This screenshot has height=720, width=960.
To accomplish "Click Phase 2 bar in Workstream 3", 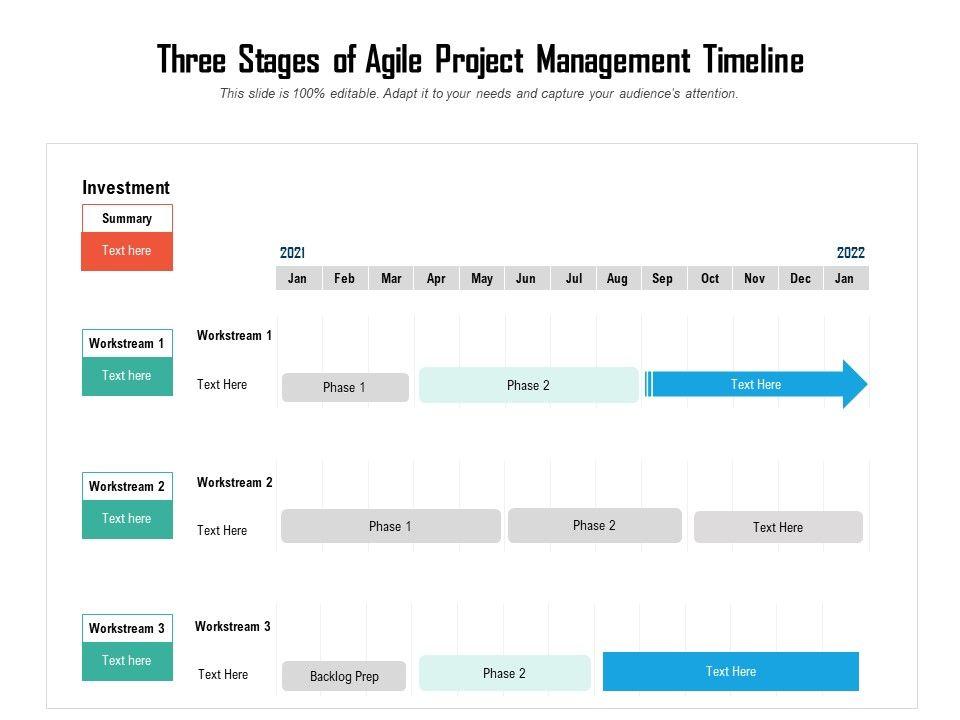I will [x=504, y=673].
